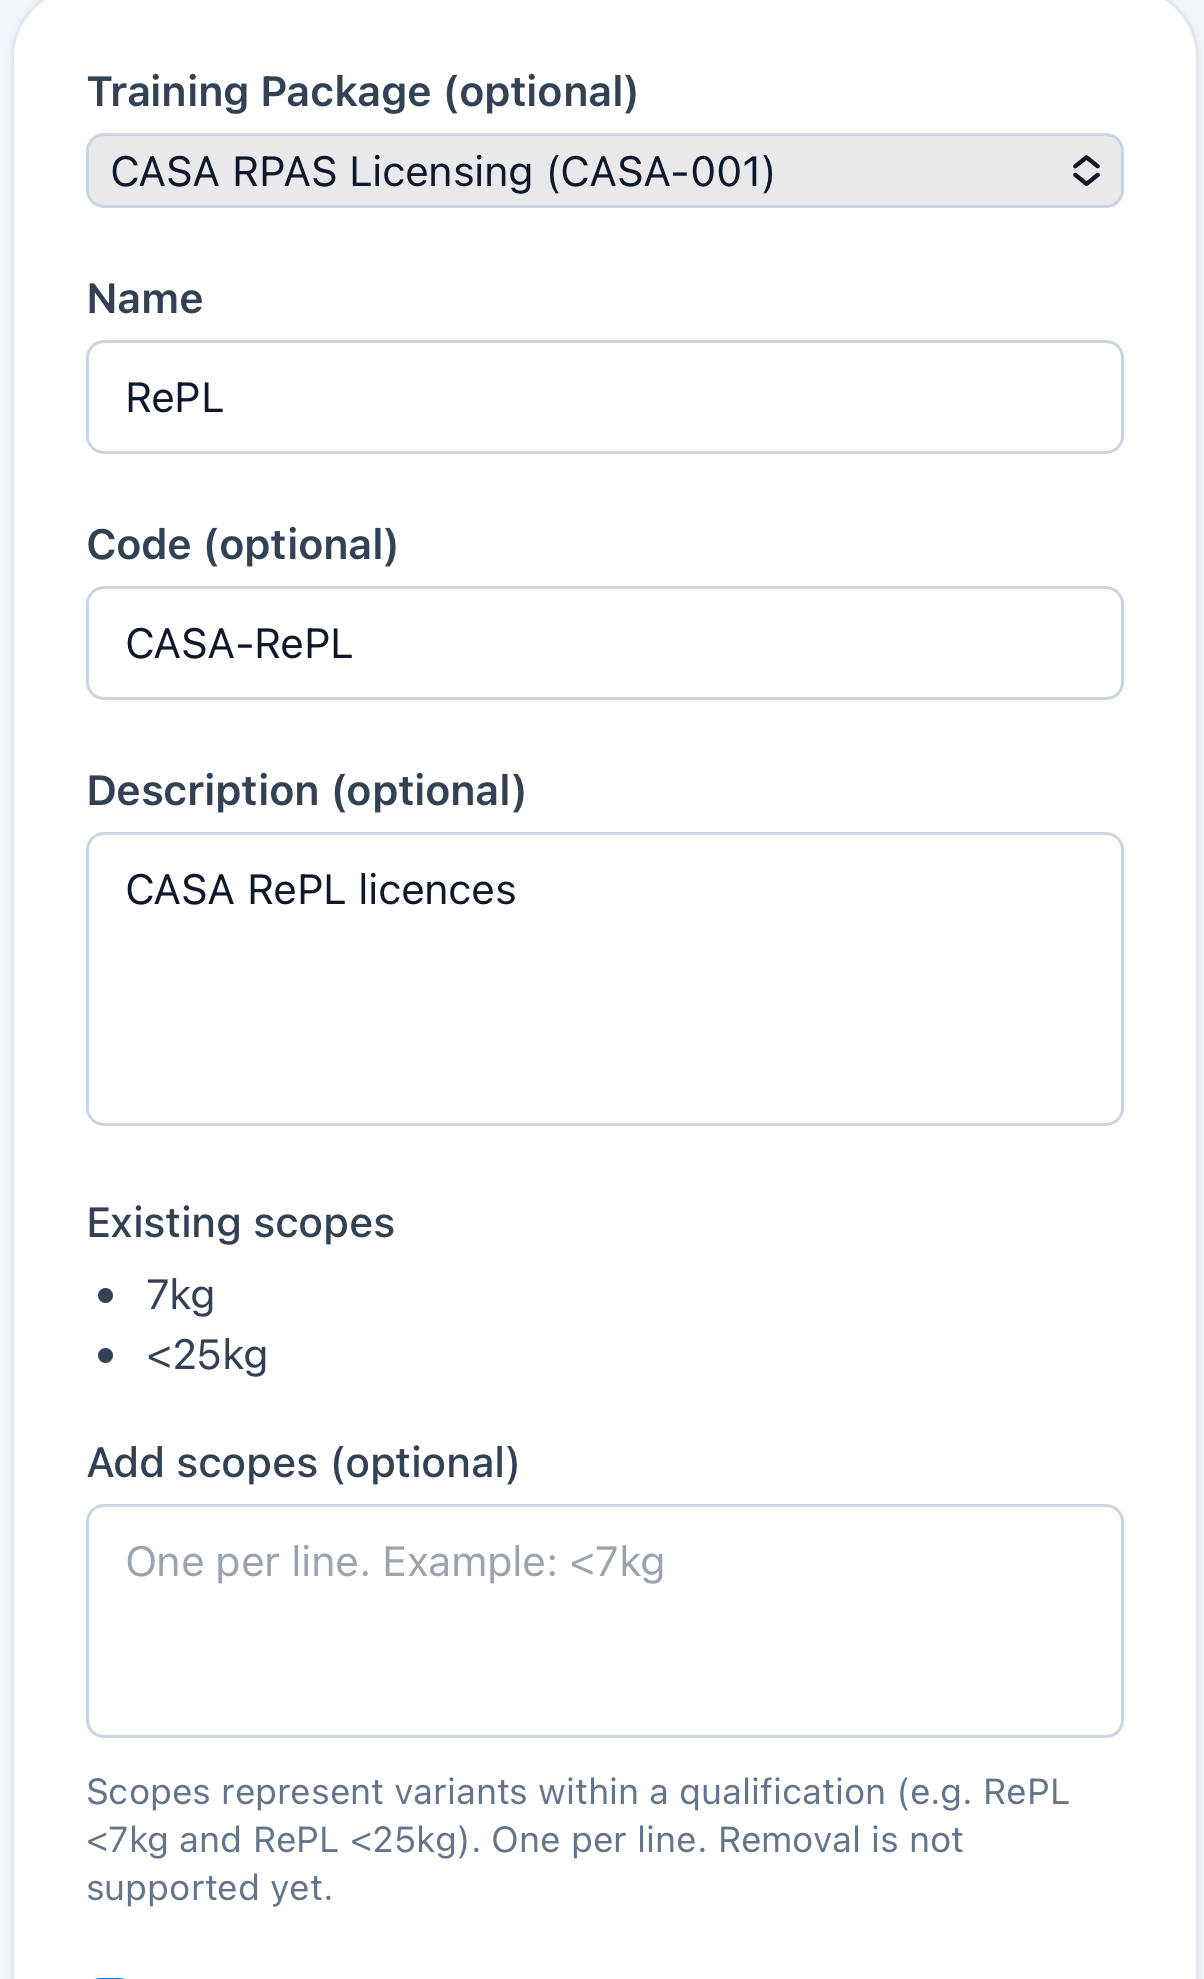
Task: Click the 7kg scope list item
Action: (x=181, y=1293)
